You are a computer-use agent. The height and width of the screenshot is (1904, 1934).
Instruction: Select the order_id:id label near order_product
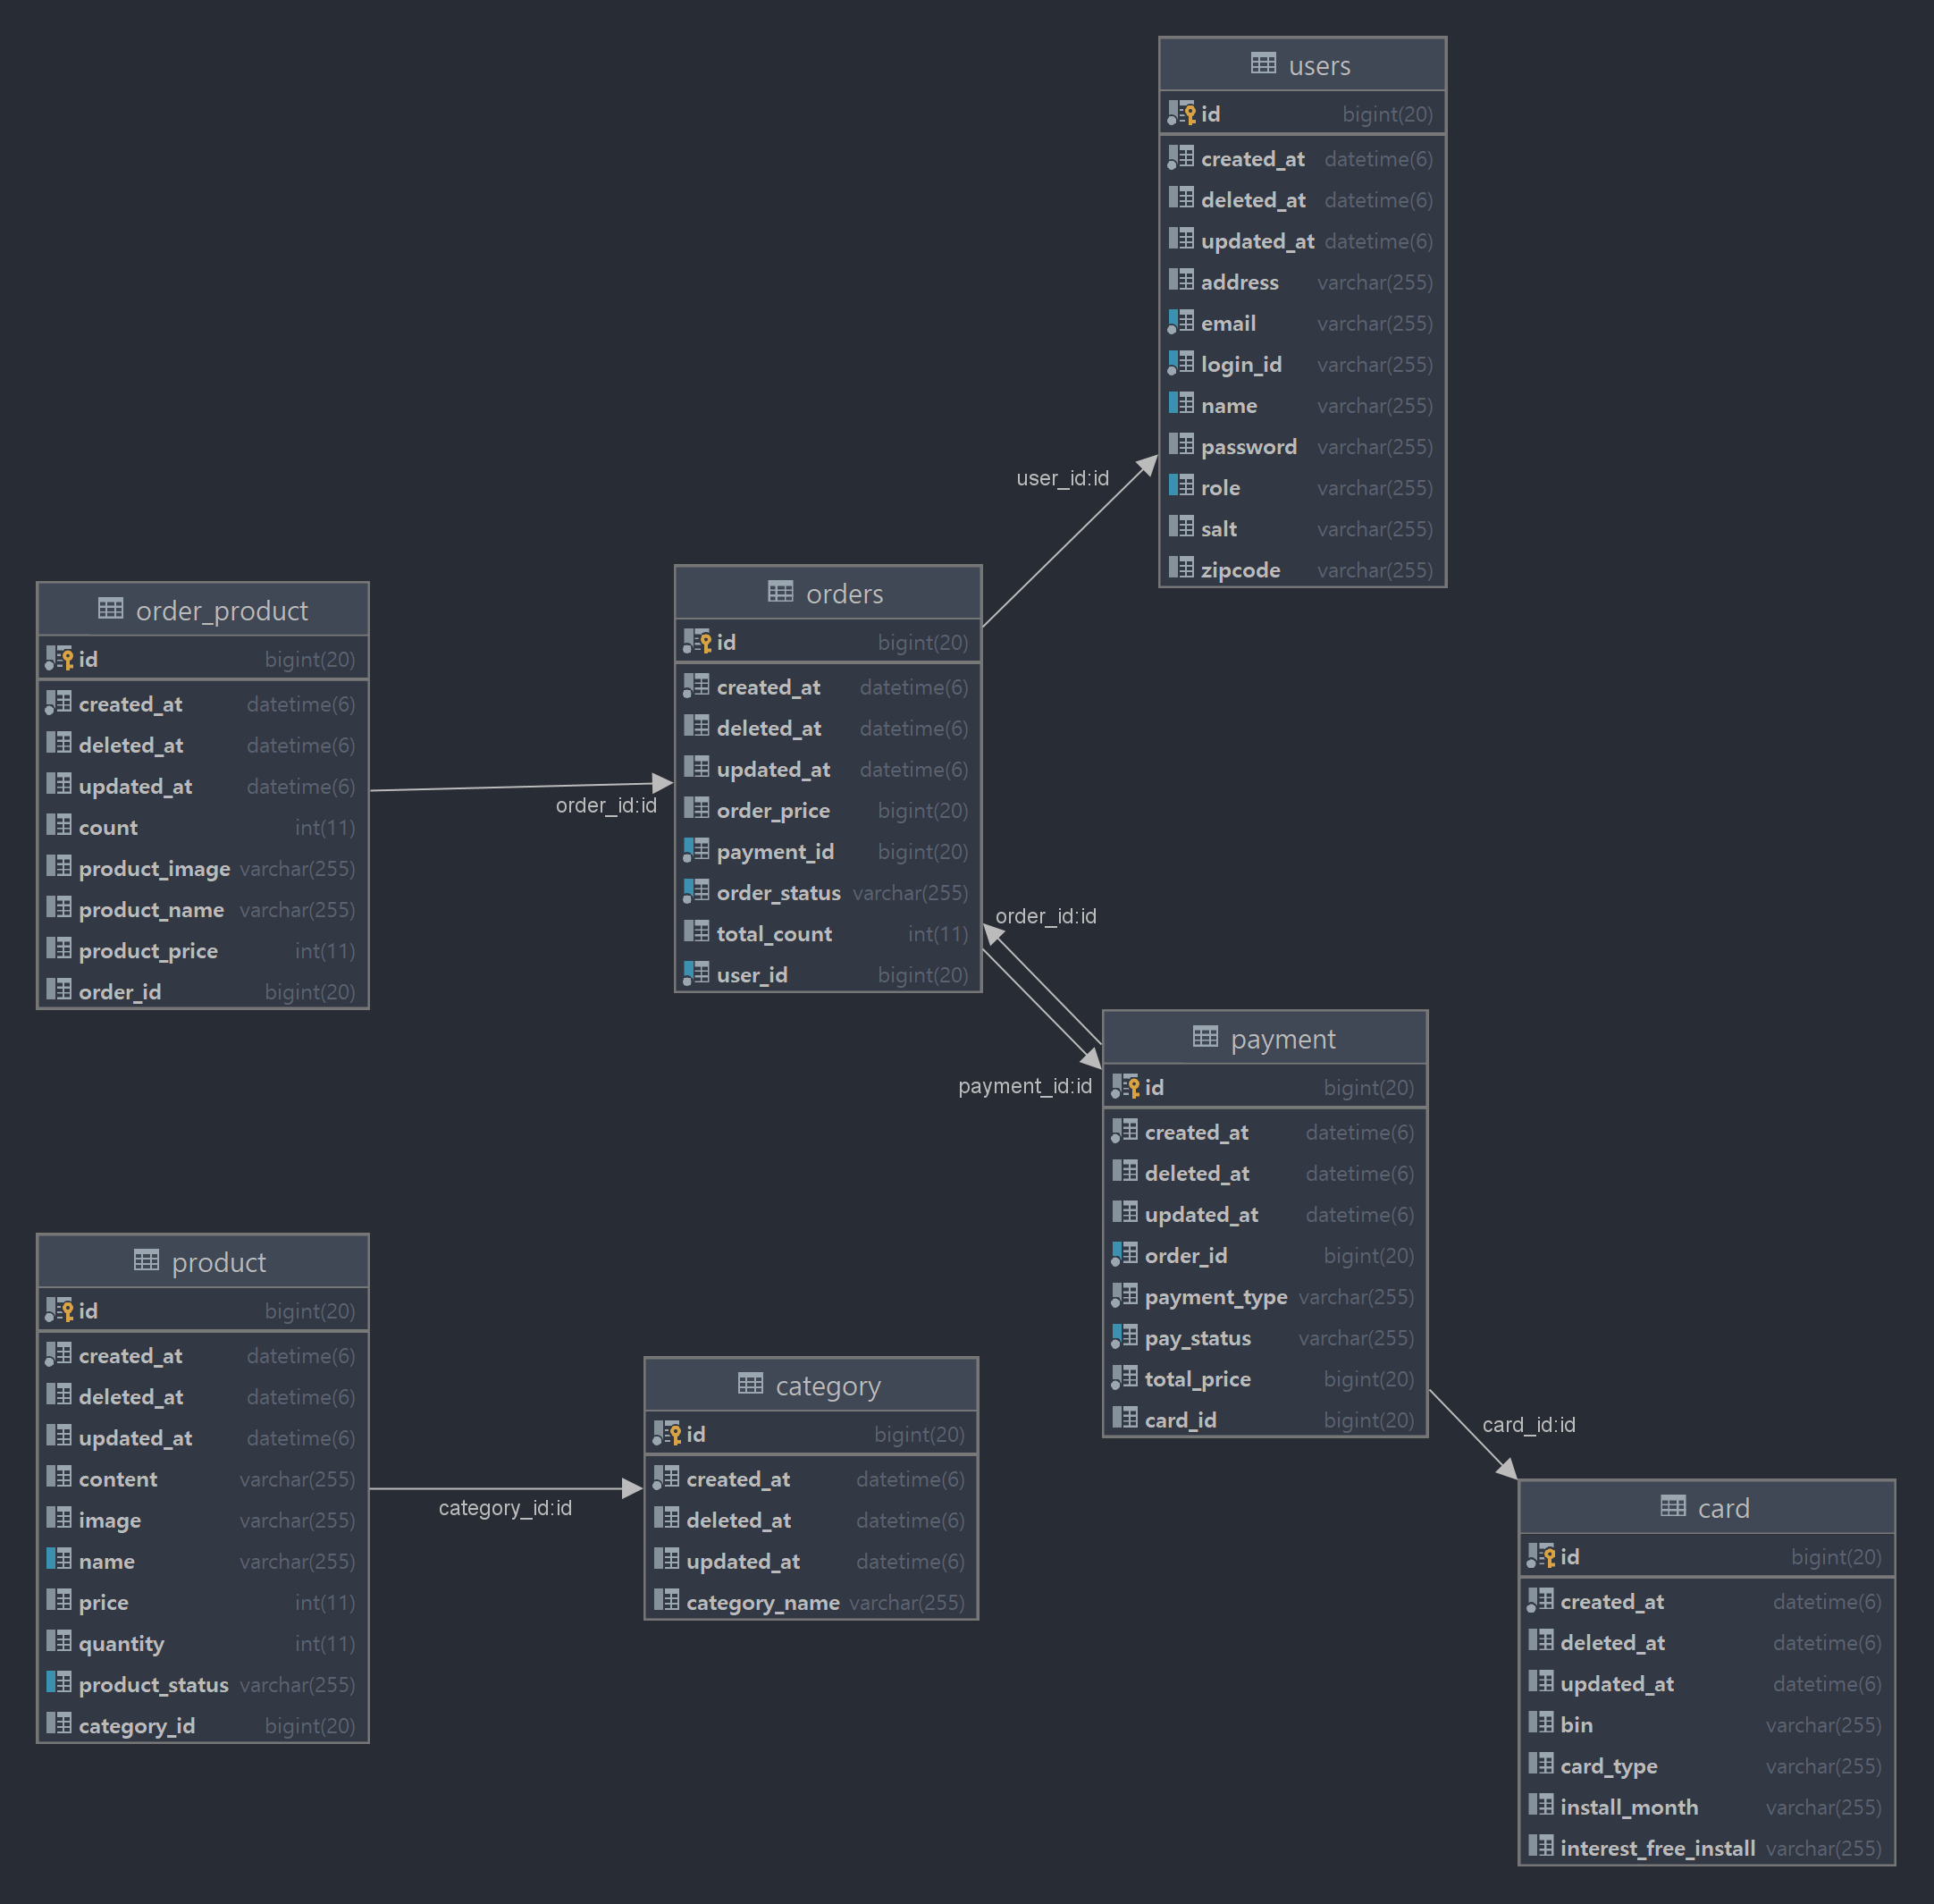click(606, 805)
